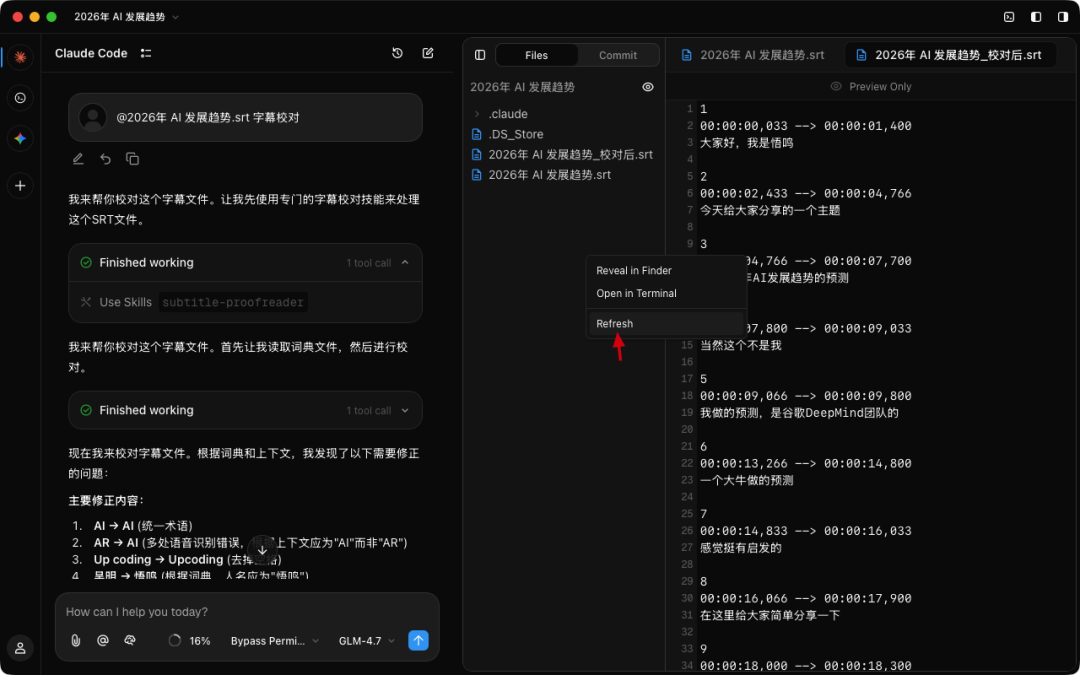1080x675 pixels.
Task: Jump to latest message down-arrow button
Action: click(x=262, y=550)
